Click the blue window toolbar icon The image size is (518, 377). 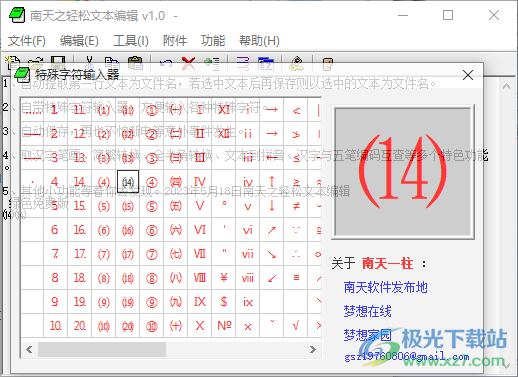click(x=266, y=63)
